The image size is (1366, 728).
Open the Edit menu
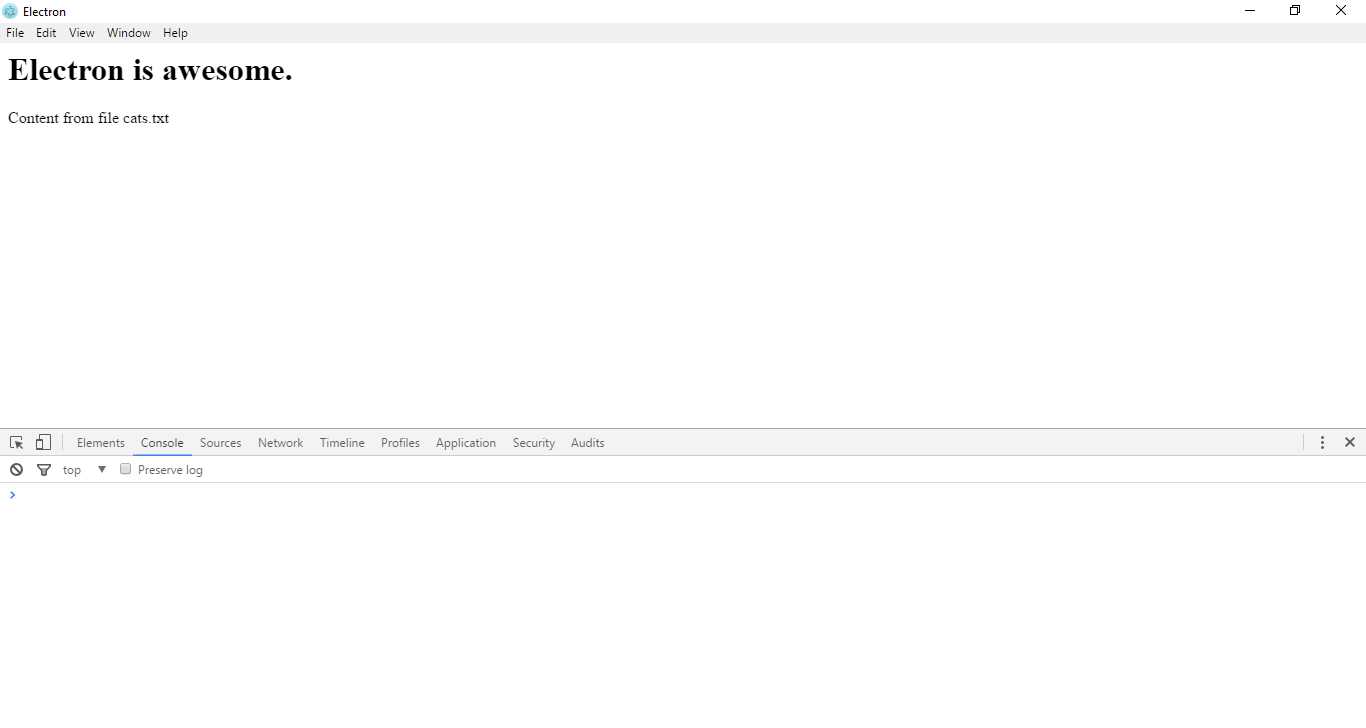pyautogui.click(x=46, y=33)
